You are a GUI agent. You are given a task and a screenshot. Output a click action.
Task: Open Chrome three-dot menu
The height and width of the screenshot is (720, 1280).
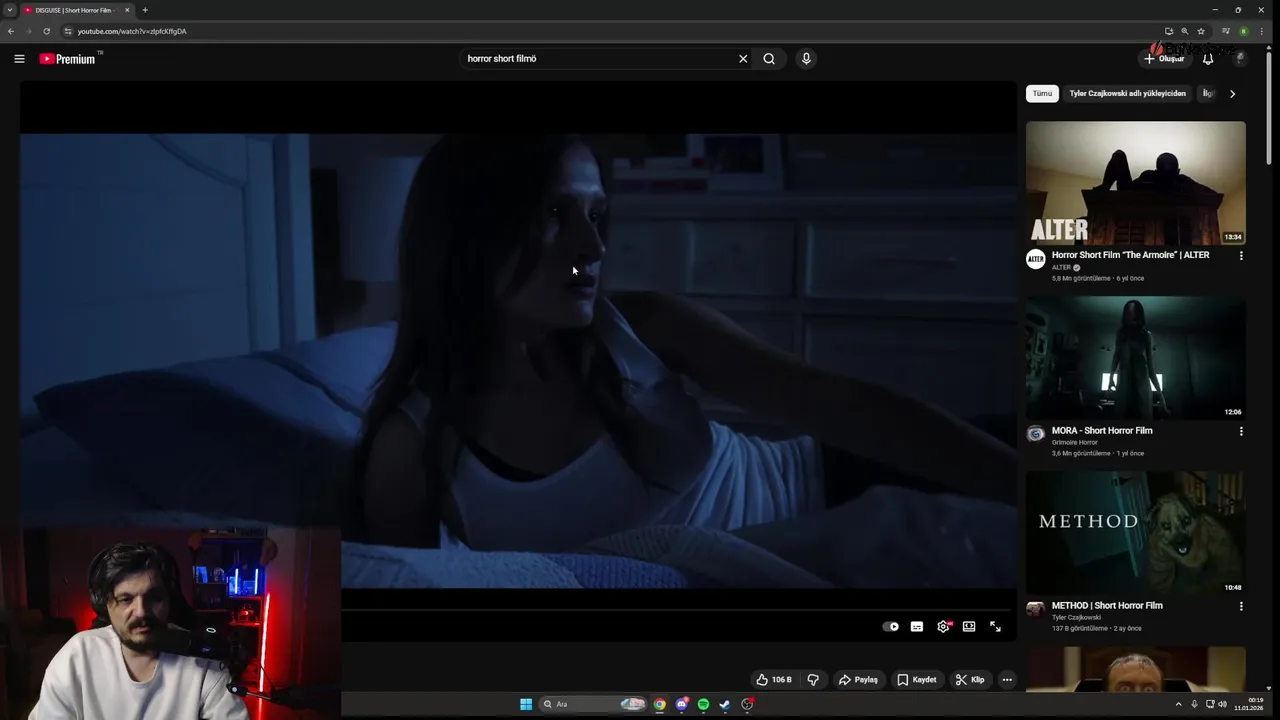pos(1263,31)
